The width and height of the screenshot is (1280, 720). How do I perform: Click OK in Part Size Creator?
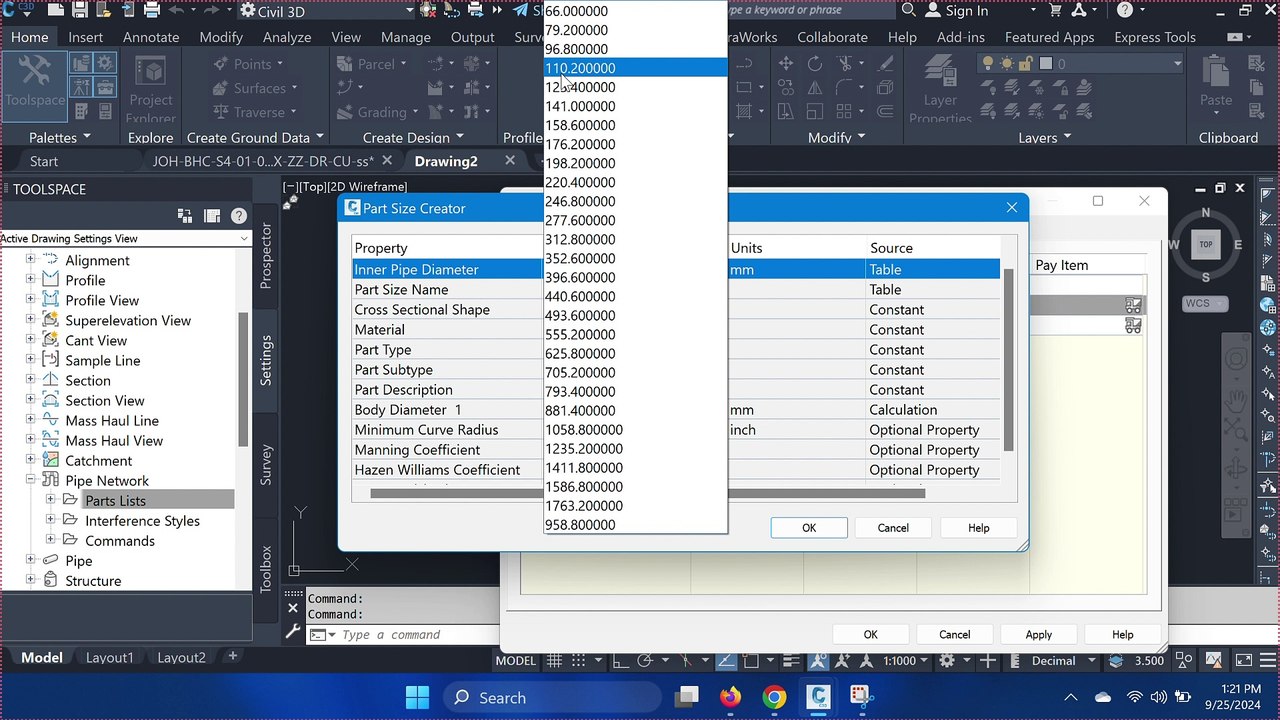pyautogui.click(x=809, y=528)
